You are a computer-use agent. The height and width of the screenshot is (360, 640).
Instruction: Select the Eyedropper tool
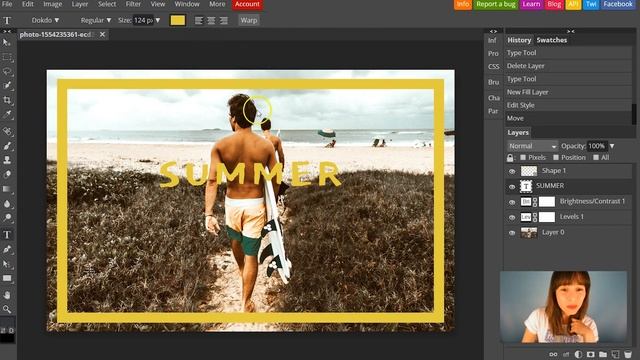pyautogui.click(x=7, y=115)
